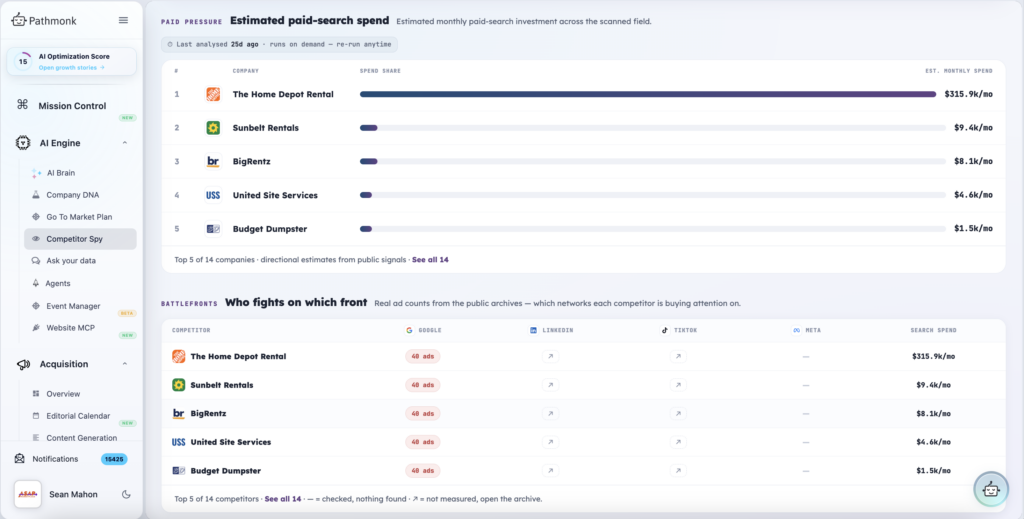
Task: Click Budget Dumpster logo in spend list
Action: tap(213, 228)
